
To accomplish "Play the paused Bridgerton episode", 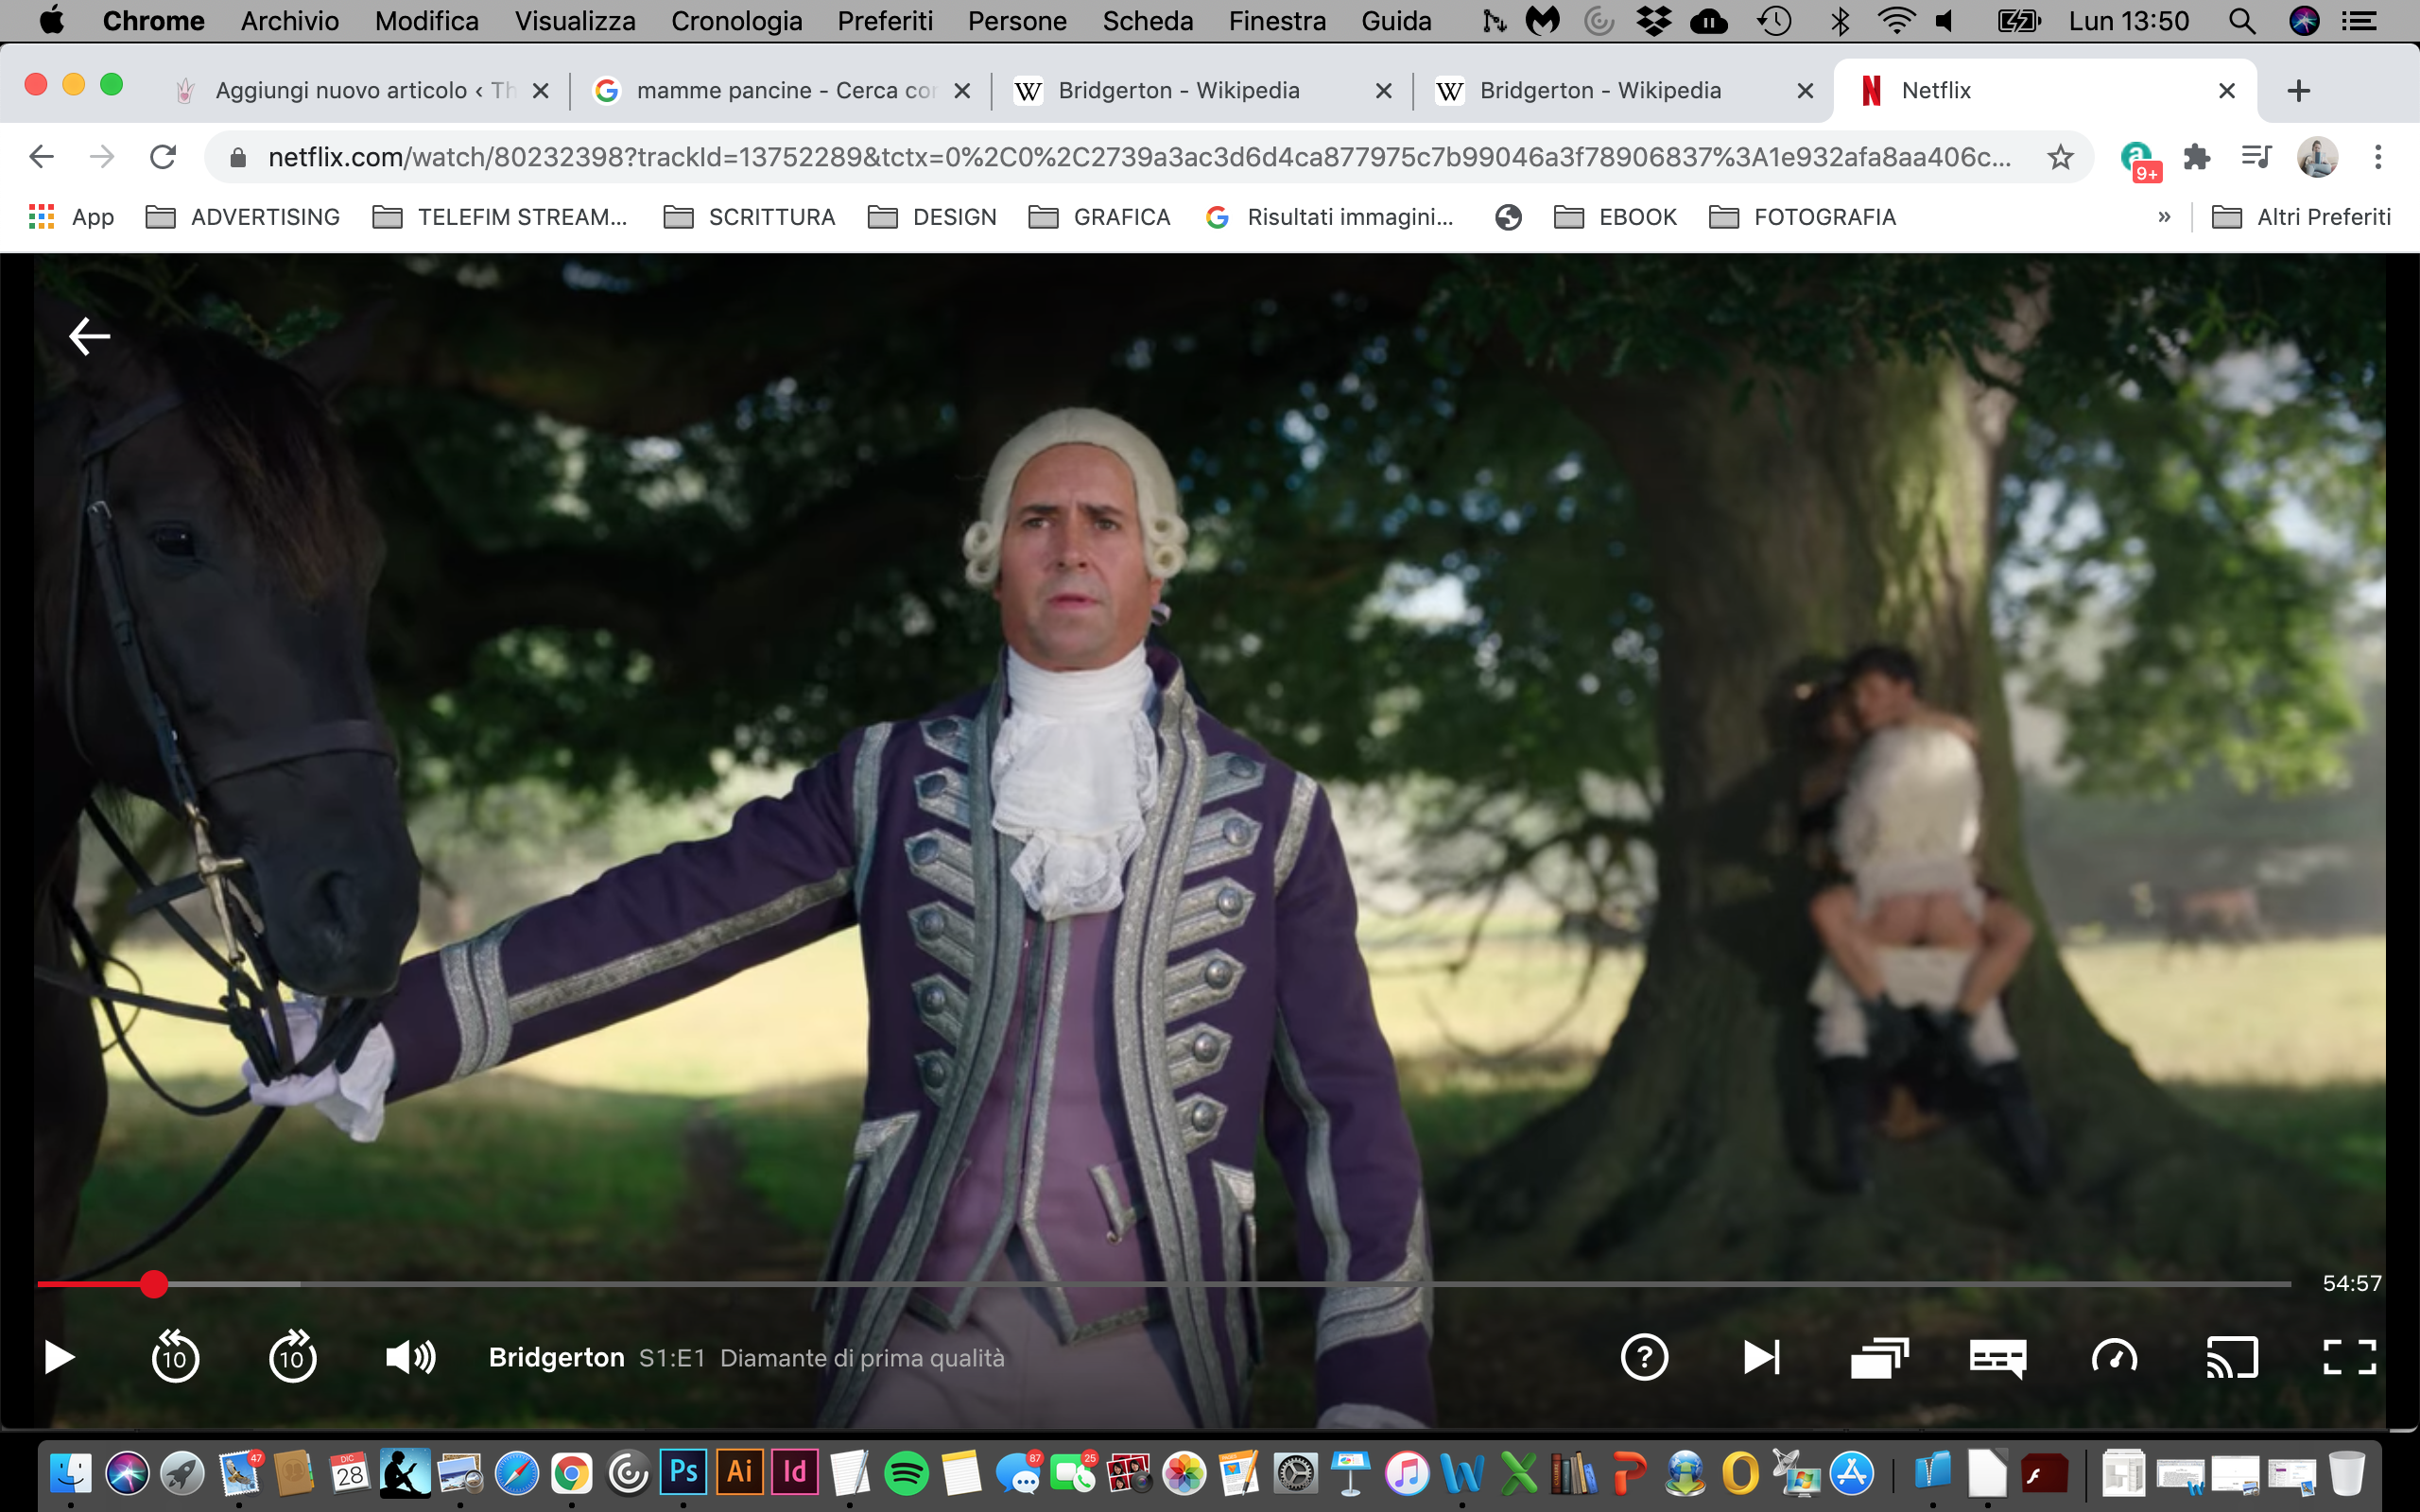I will click(59, 1357).
